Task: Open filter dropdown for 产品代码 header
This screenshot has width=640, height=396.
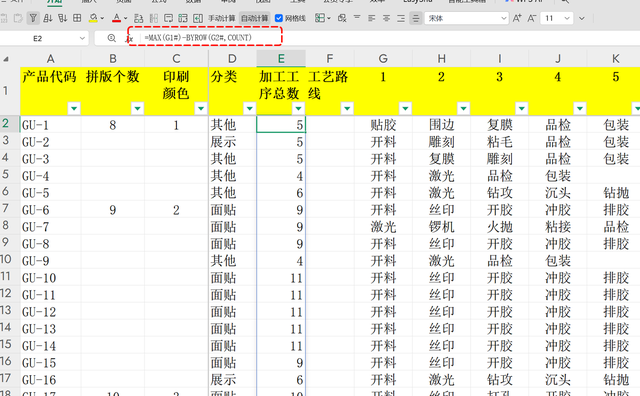Action: (x=74, y=108)
